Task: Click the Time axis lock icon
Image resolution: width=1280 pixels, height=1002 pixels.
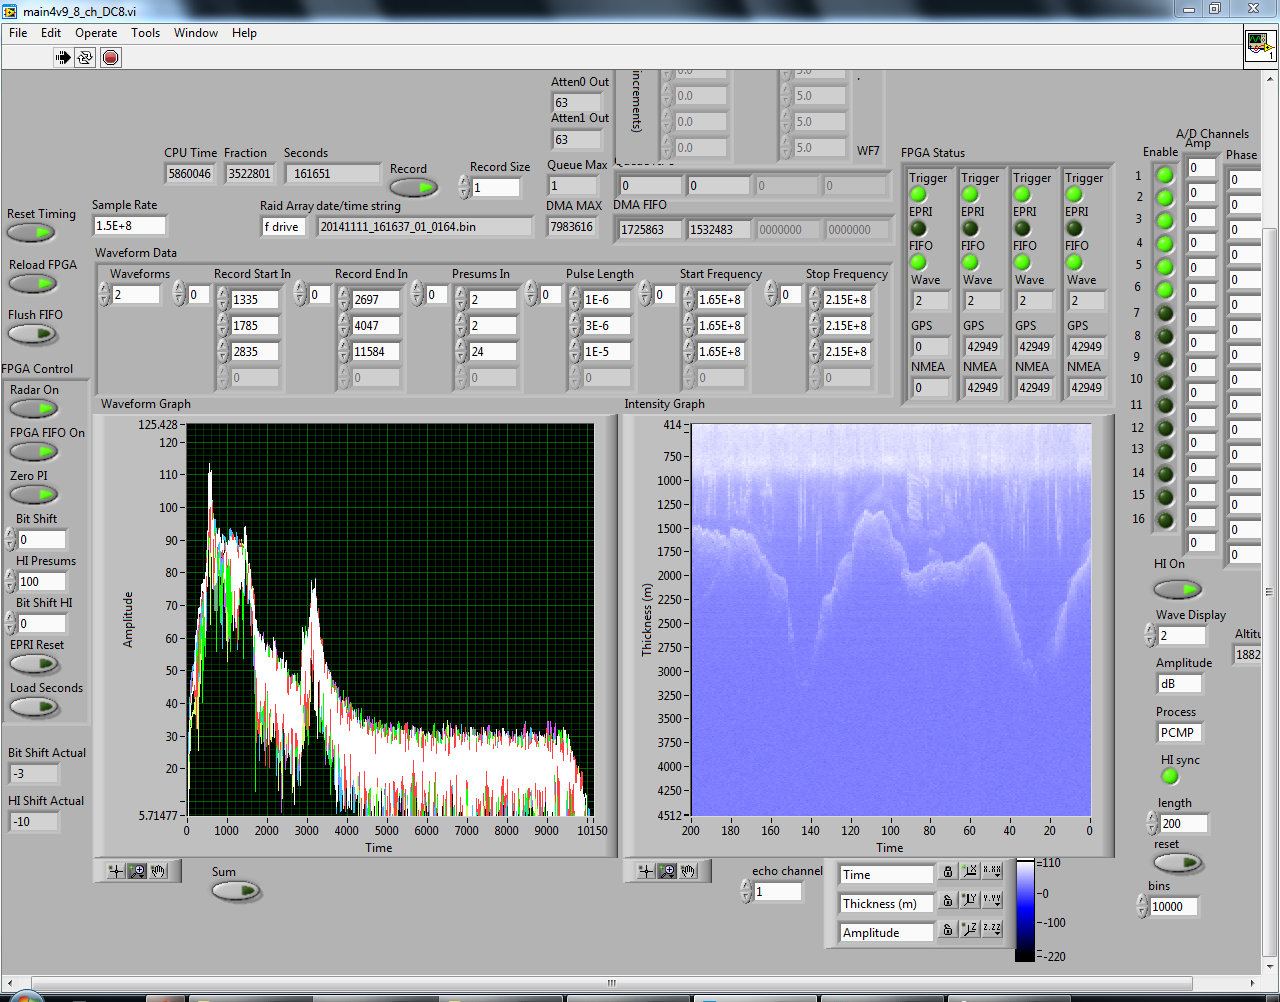Action: tap(948, 873)
